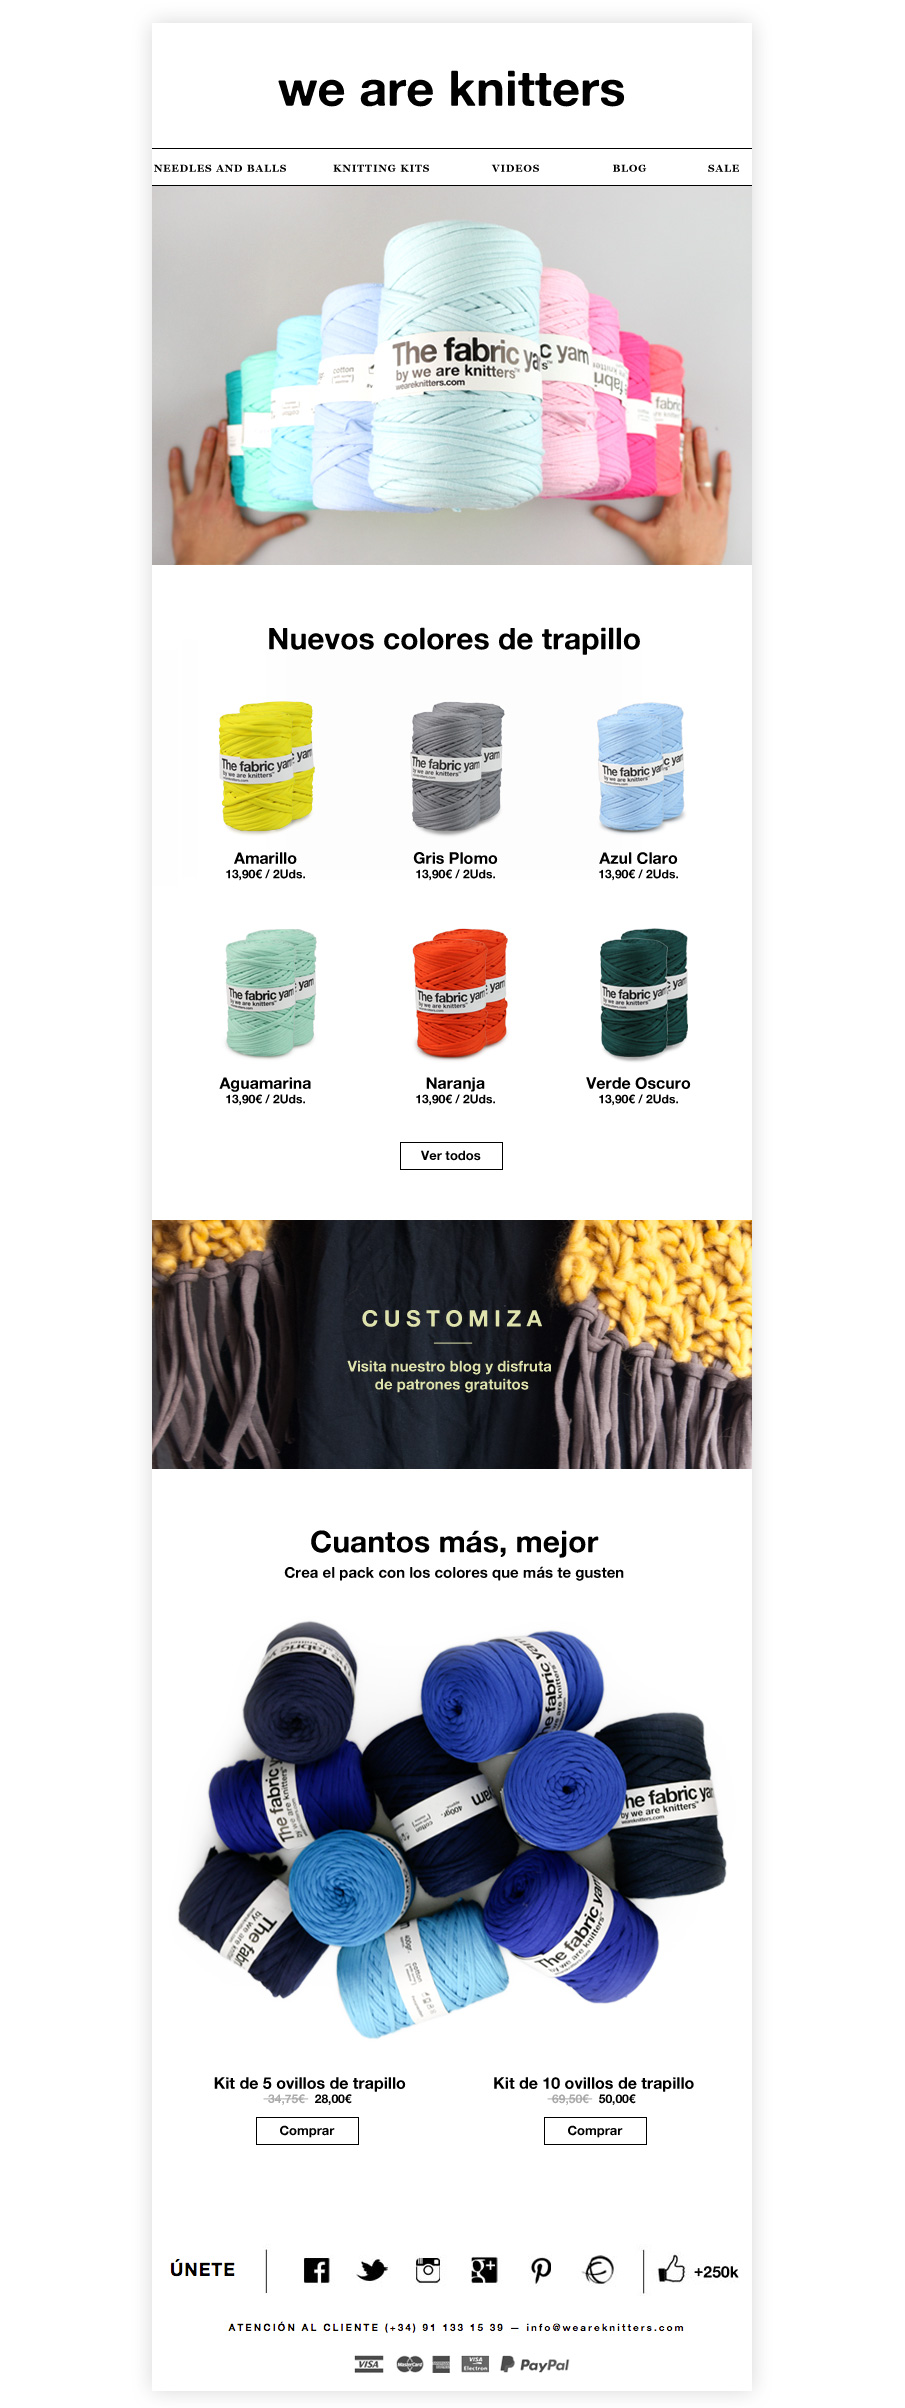This screenshot has width=905, height=2408.
Task: Open the Google Plus icon
Action: [x=484, y=2270]
